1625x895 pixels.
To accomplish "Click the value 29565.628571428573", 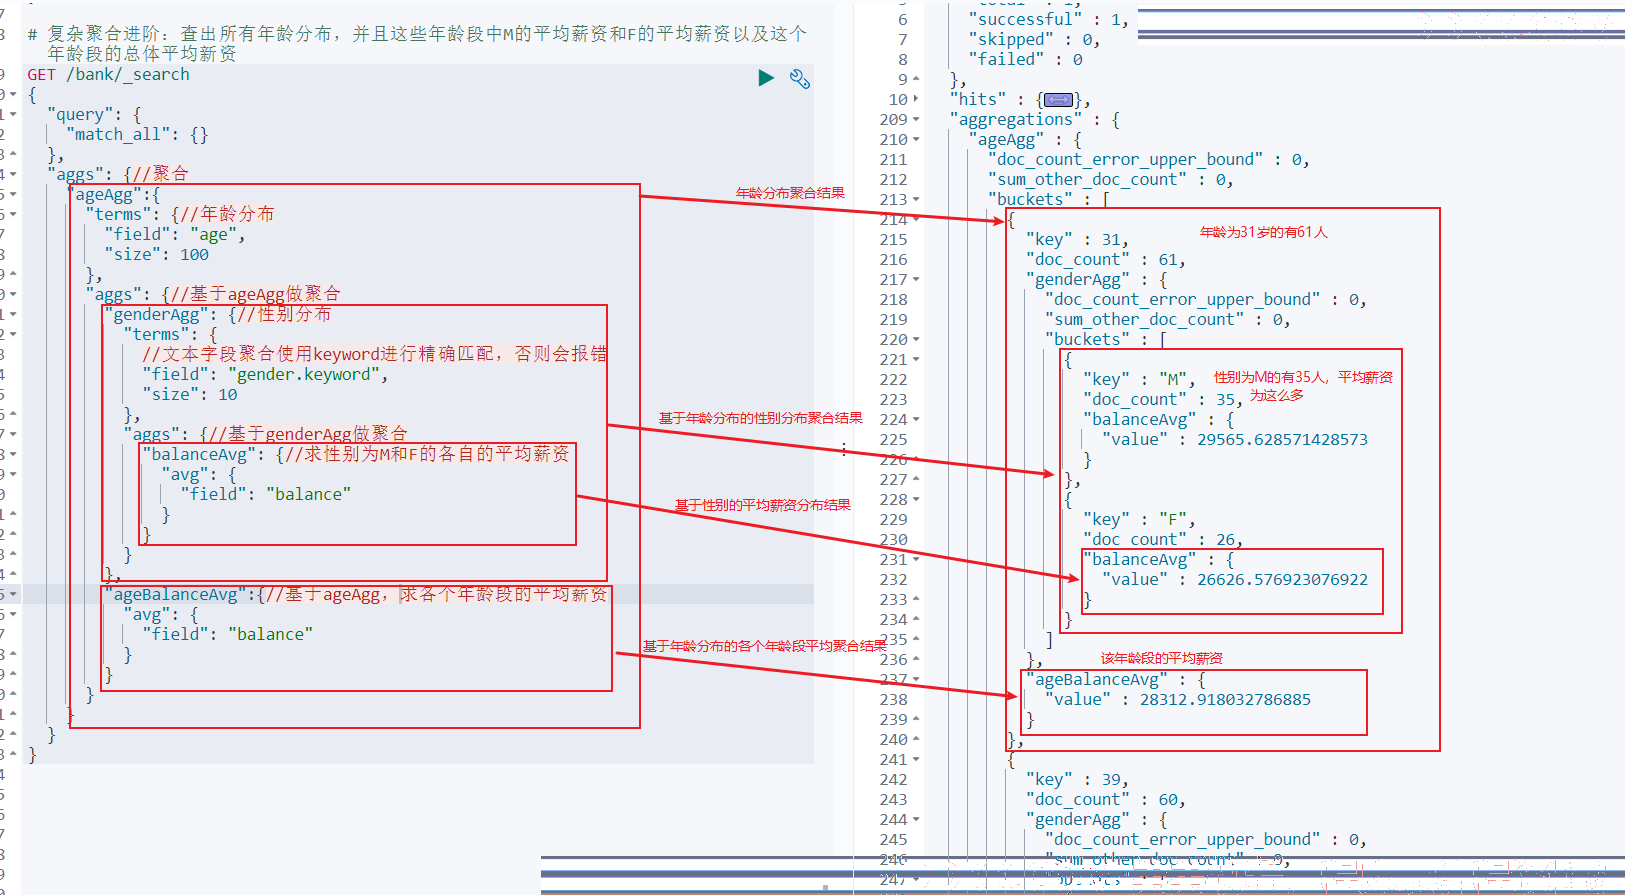I will [1282, 439].
